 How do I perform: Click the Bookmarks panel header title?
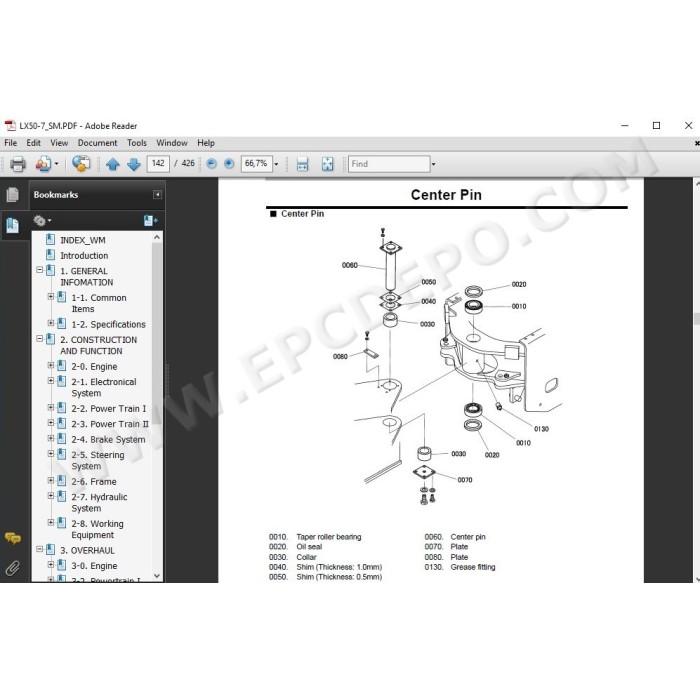coord(56,195)
